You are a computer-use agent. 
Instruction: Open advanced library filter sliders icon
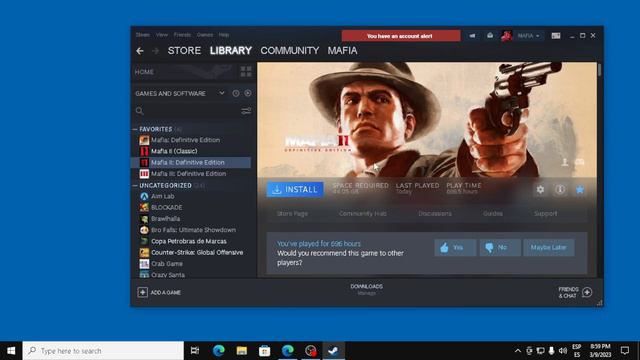246,111
